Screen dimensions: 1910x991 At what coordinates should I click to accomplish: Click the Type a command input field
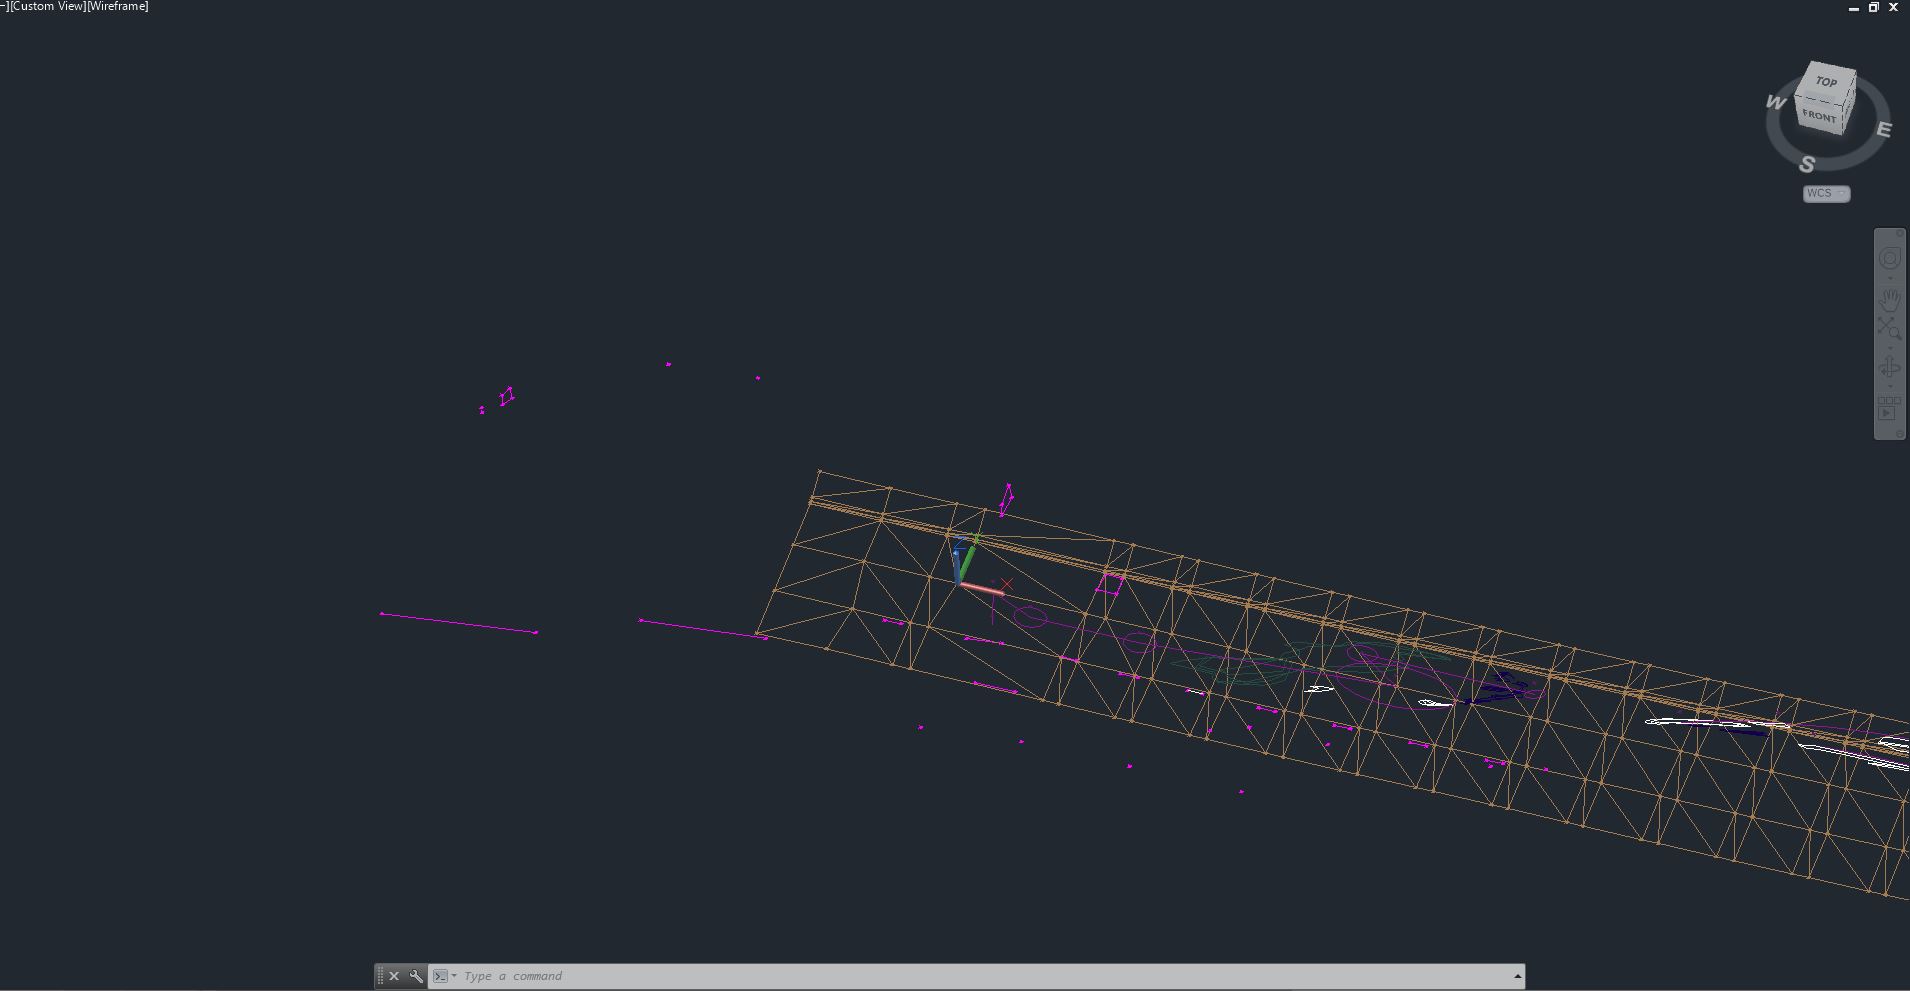pyautogui.click(x=700, y=975)
